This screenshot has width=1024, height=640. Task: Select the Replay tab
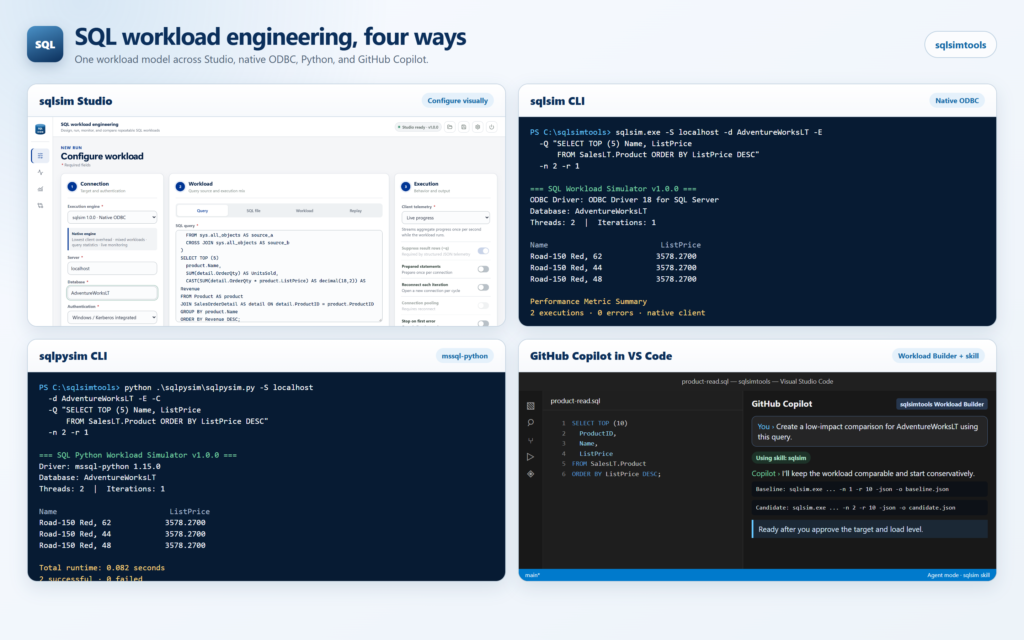click(x=355, y=211)
